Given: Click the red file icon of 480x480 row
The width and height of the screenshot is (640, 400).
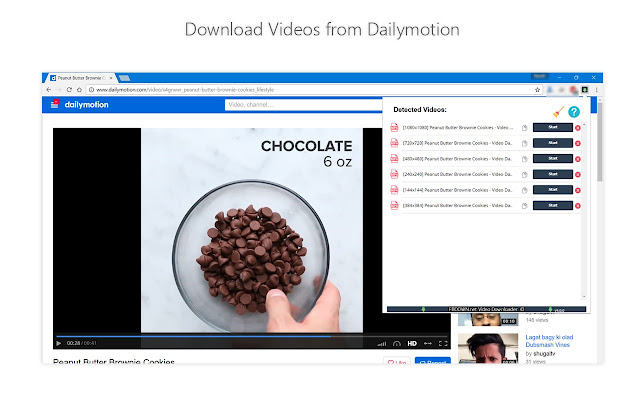Looking at the screenshot, I should (x=394, y=158).
